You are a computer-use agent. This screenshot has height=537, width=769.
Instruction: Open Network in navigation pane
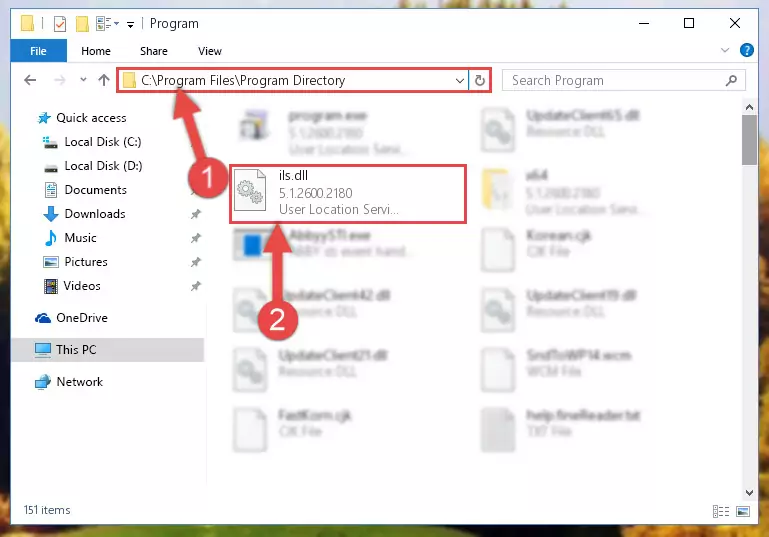point(69,382)
